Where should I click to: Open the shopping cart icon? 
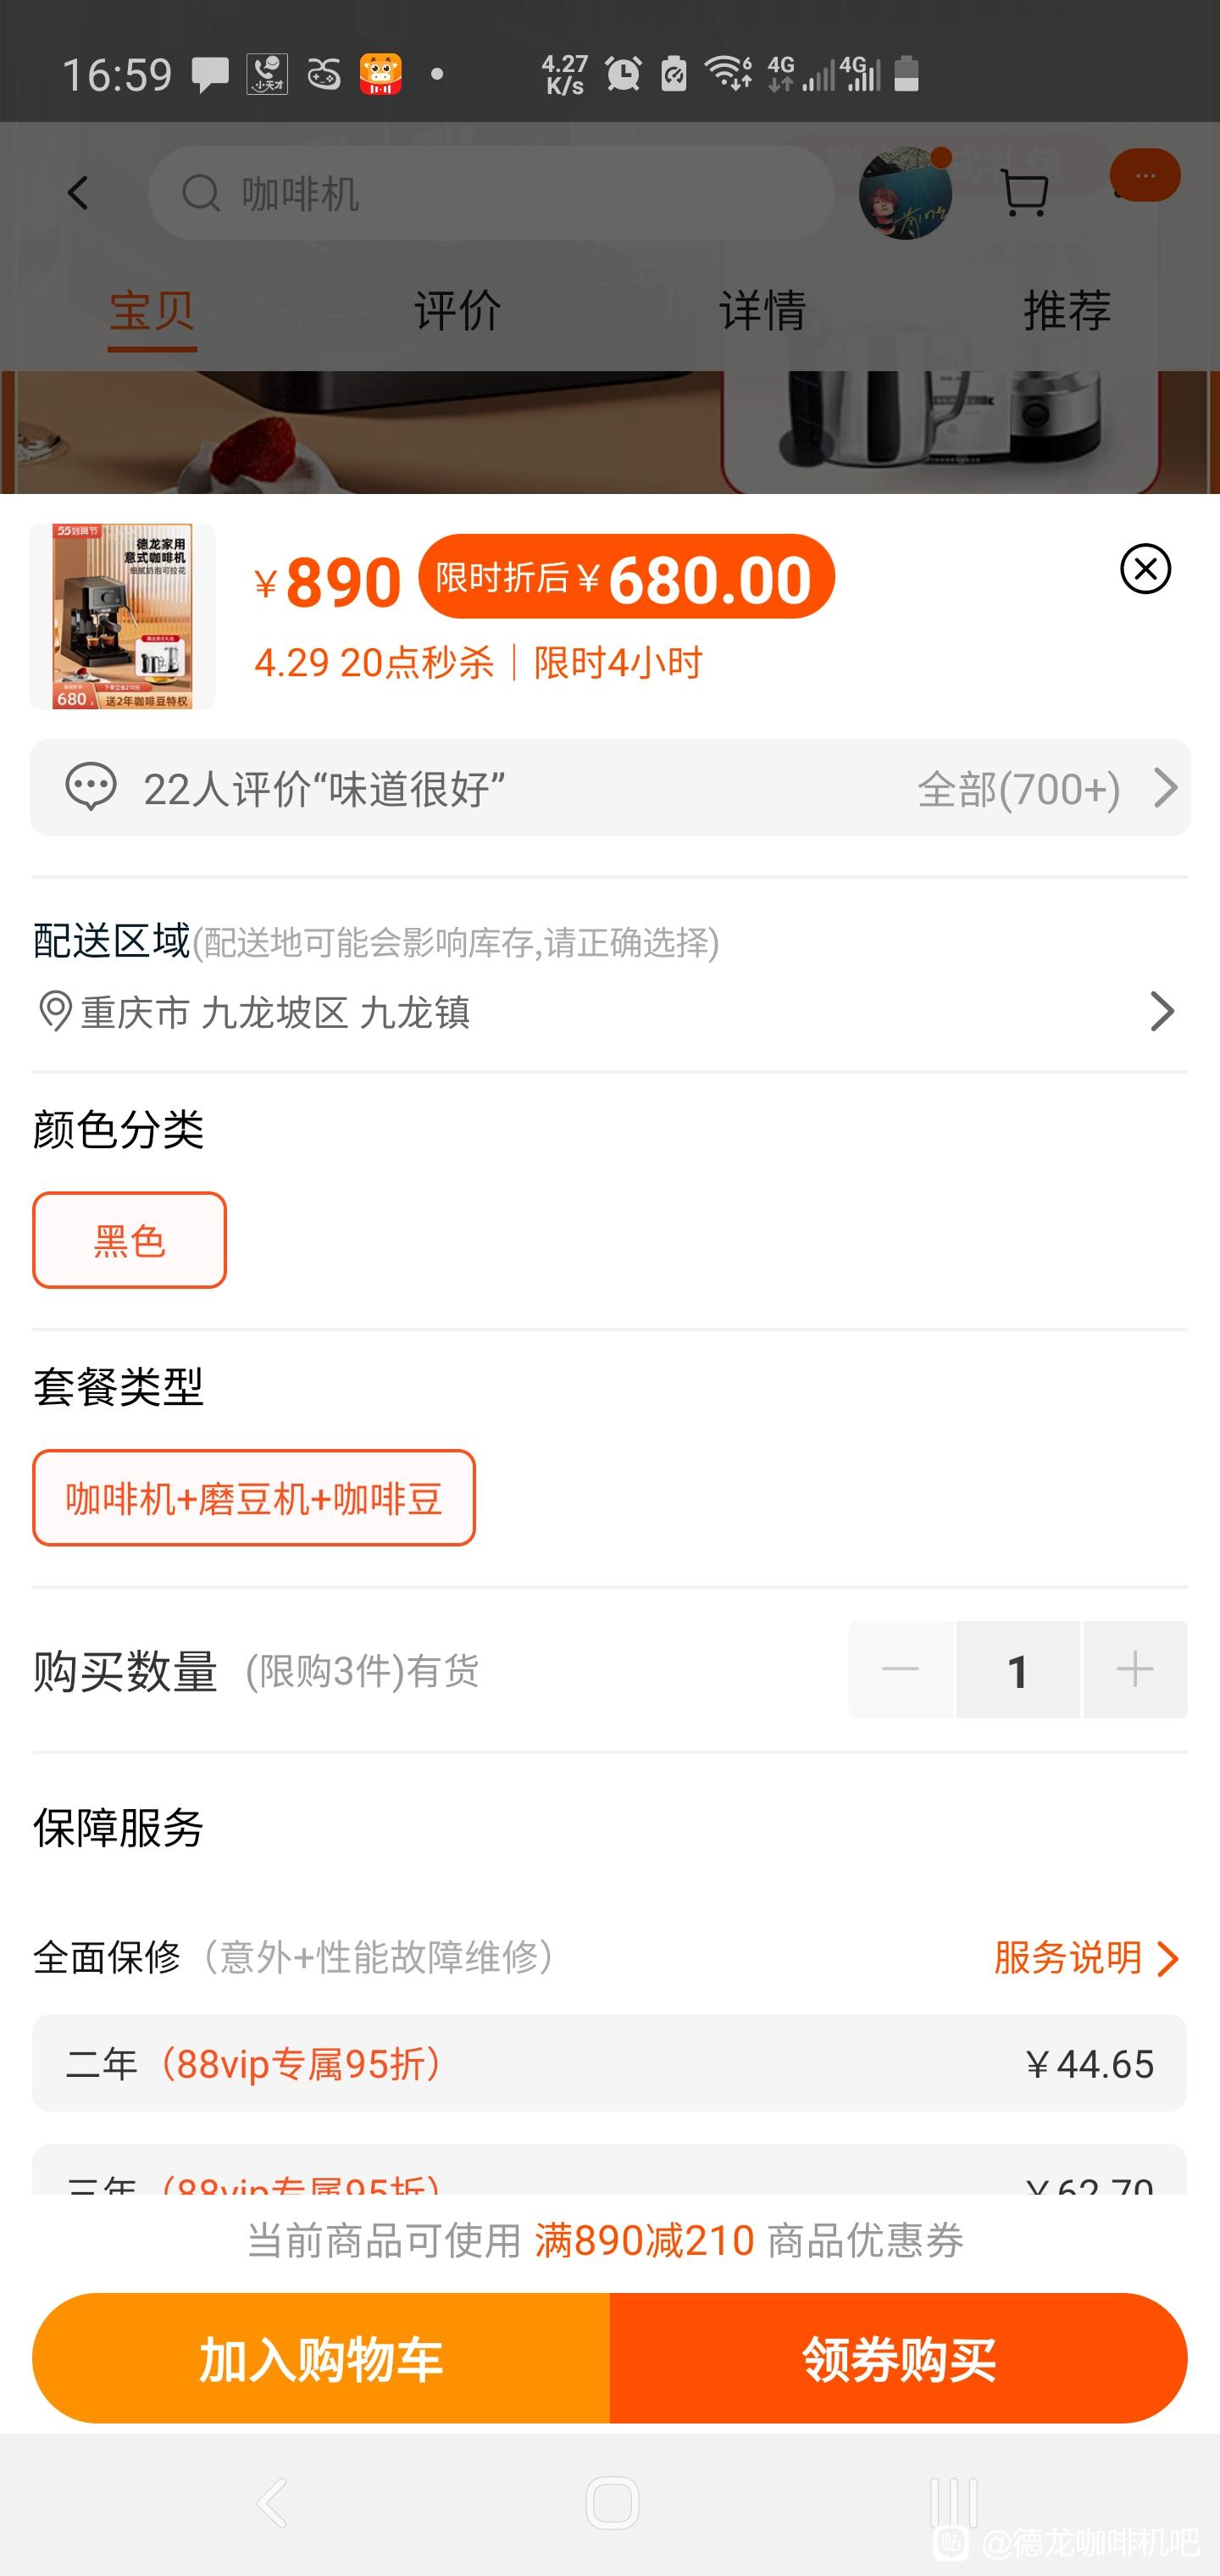click(x=1024, y=193)
